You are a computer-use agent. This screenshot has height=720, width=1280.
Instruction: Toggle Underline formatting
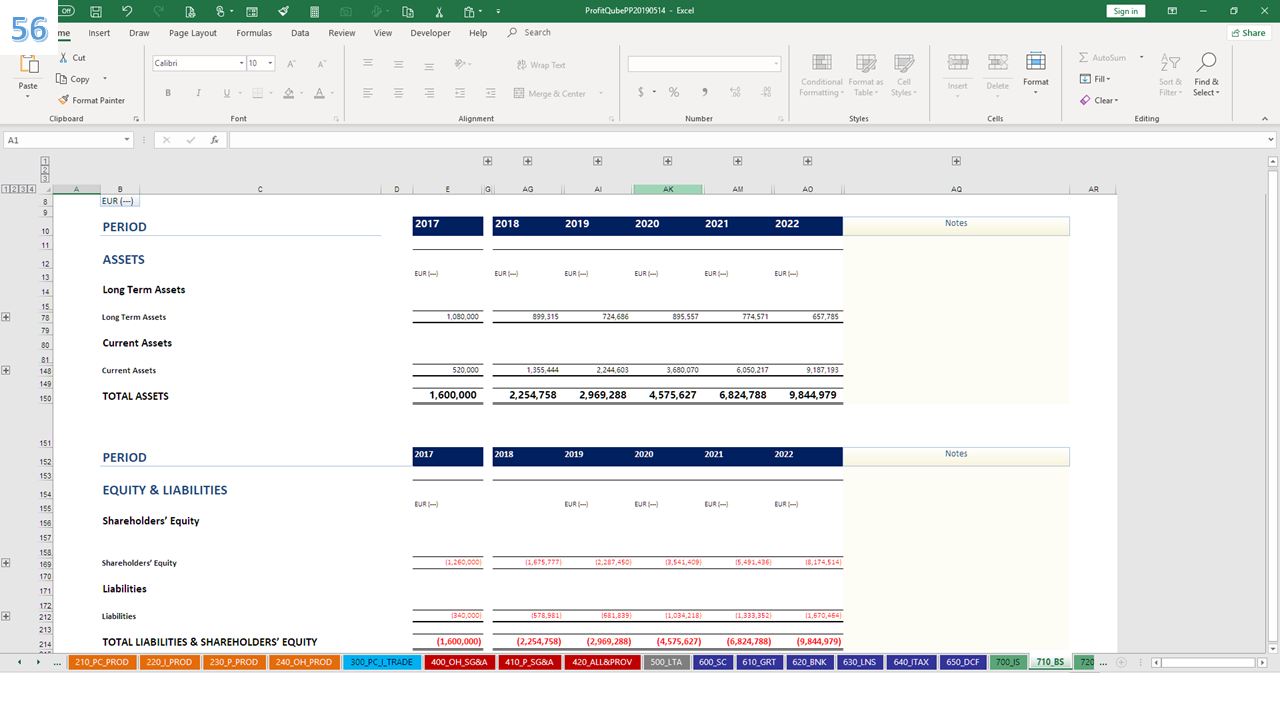pos(227,93)
